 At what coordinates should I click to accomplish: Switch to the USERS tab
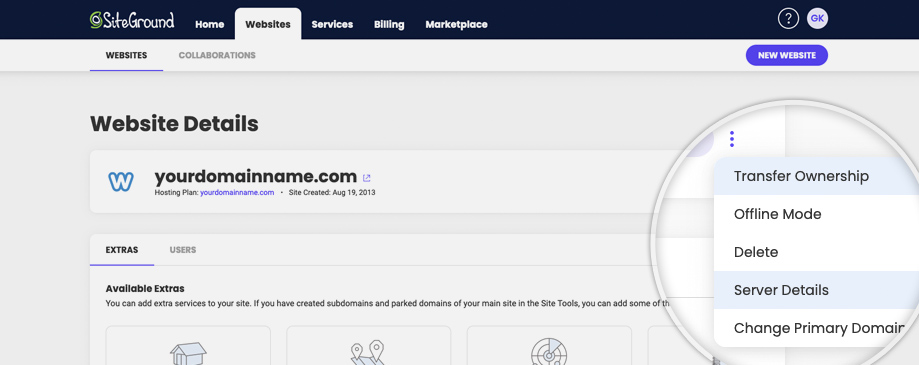pyautogui.click(x=183, y=250)
